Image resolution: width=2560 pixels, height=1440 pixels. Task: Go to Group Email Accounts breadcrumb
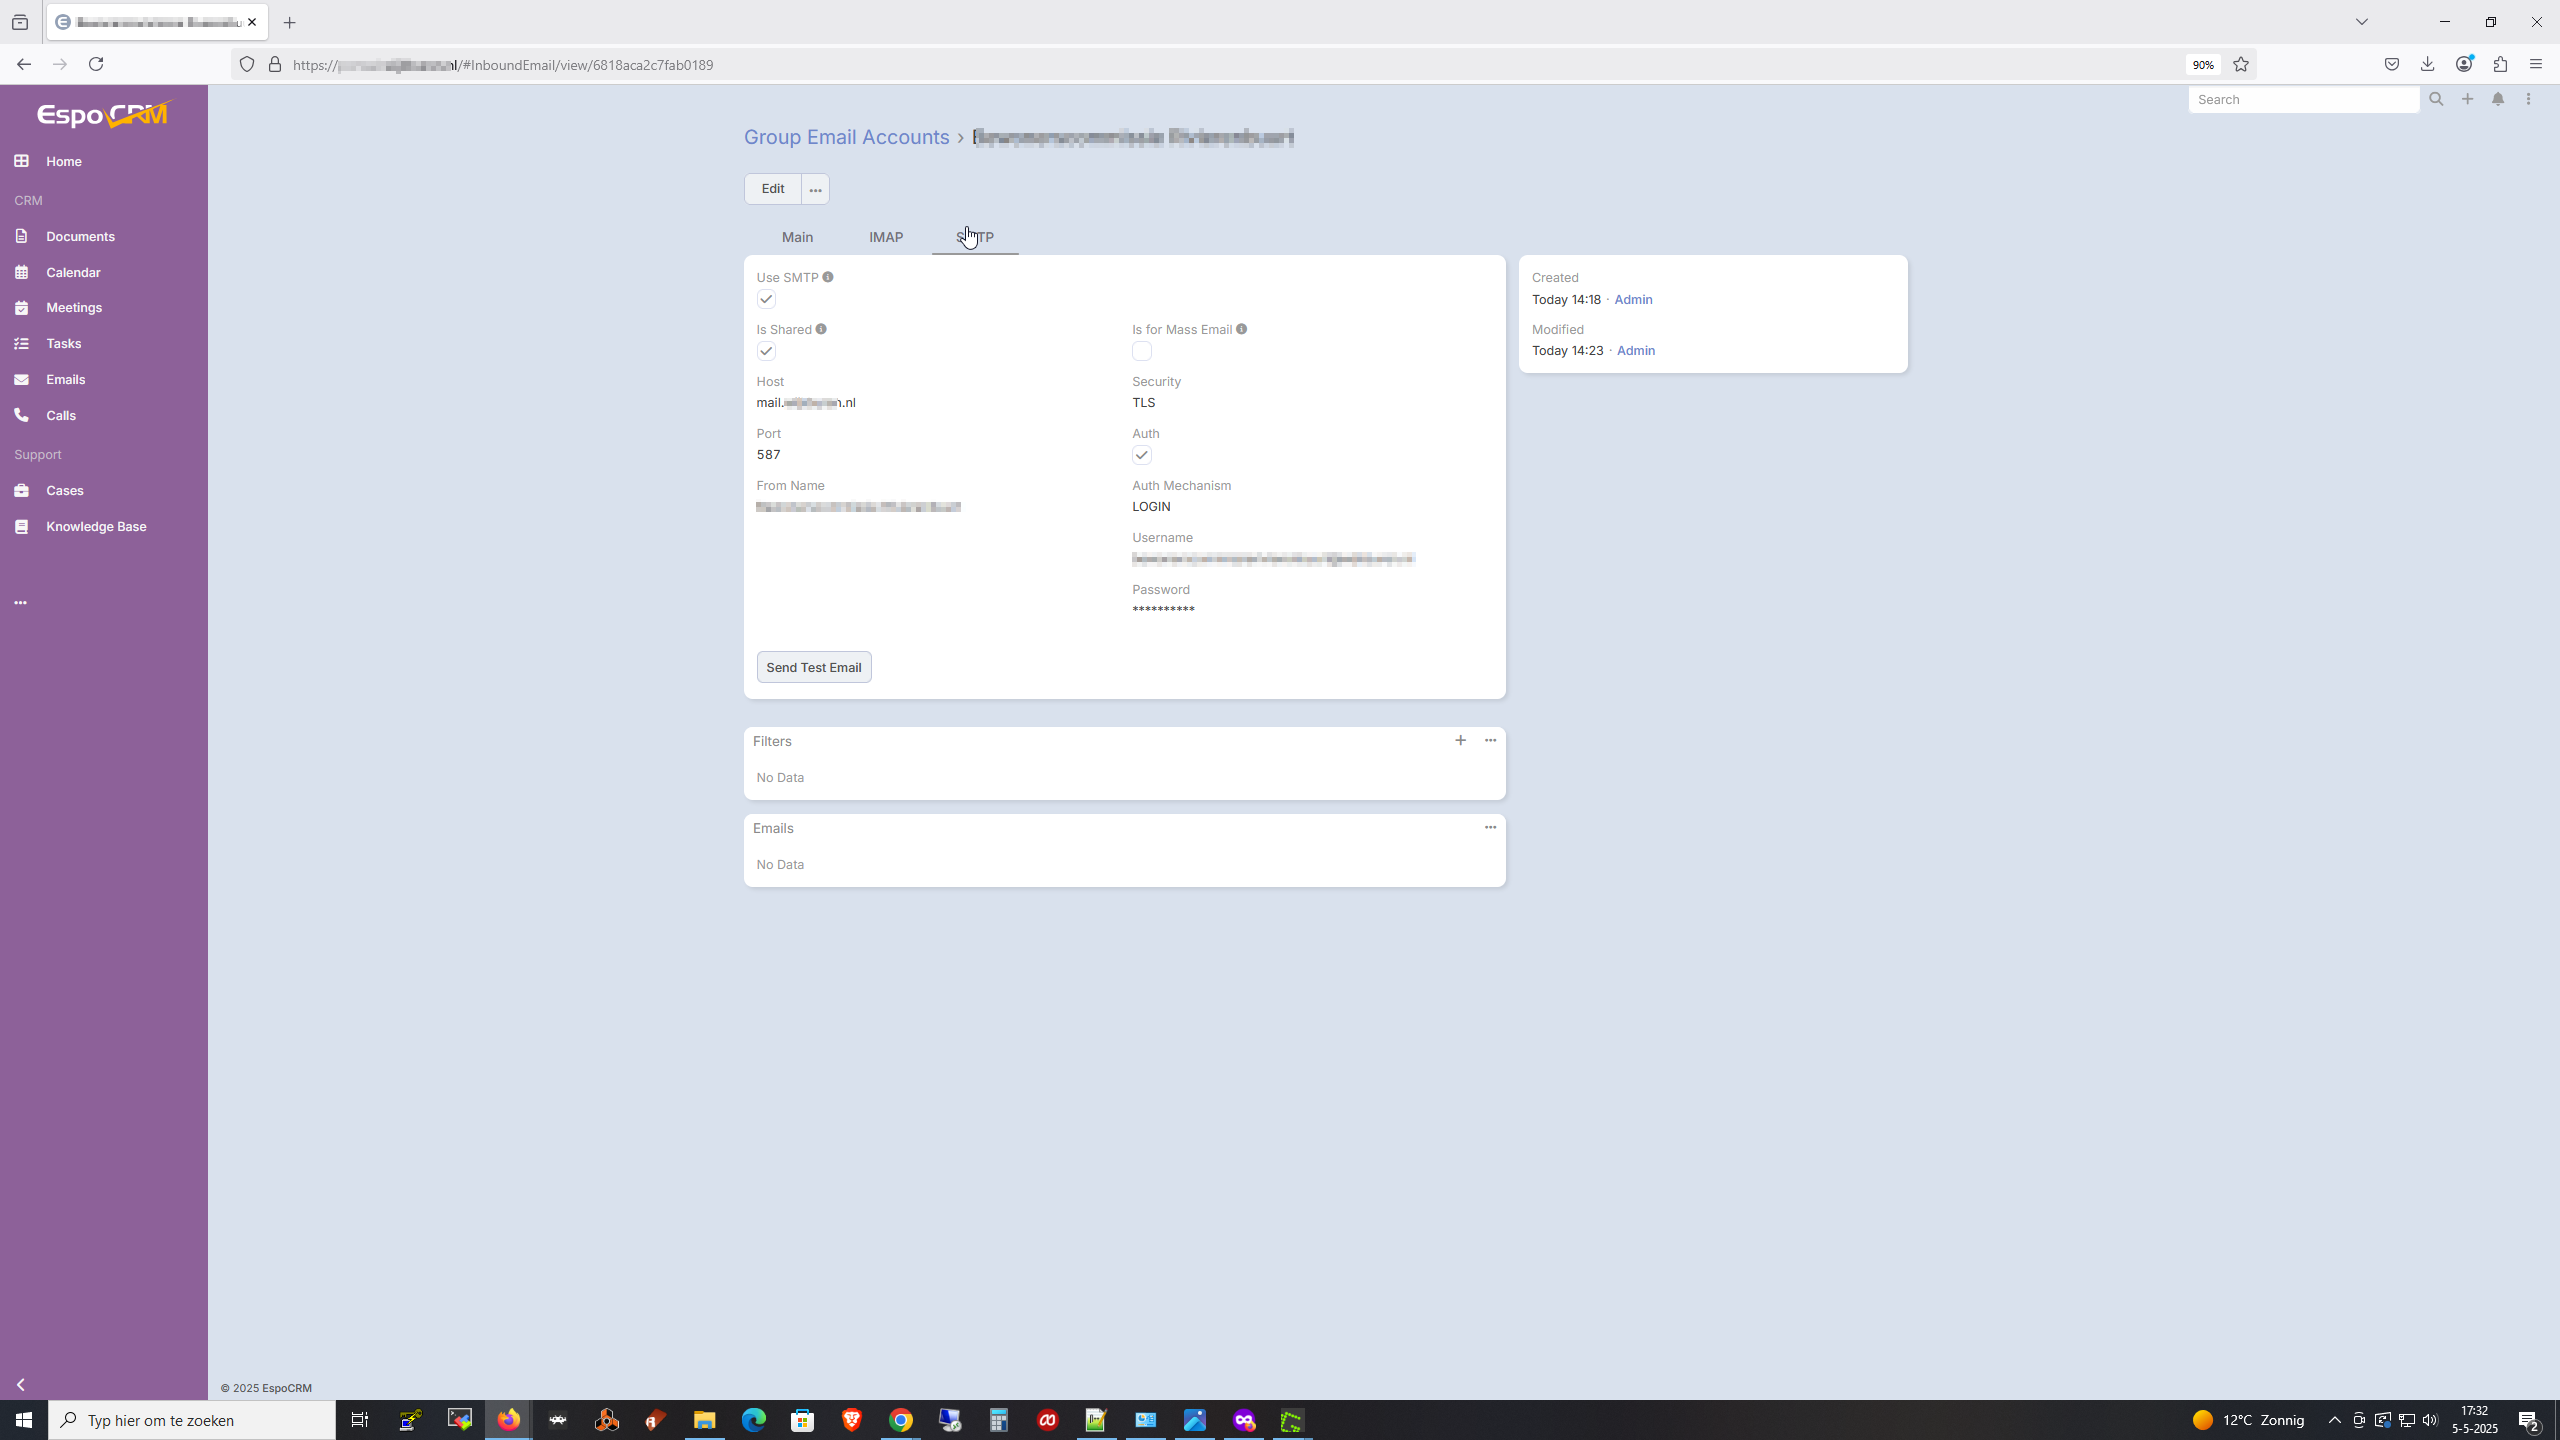pos(846,137)
